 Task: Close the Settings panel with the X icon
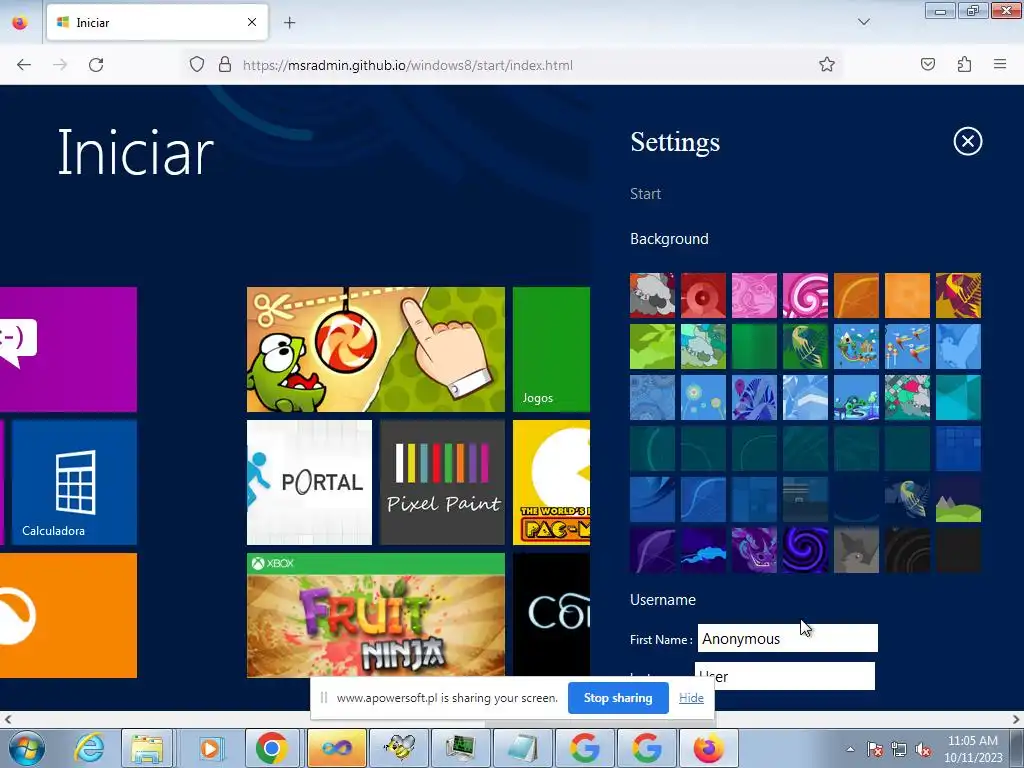(967, 141)
